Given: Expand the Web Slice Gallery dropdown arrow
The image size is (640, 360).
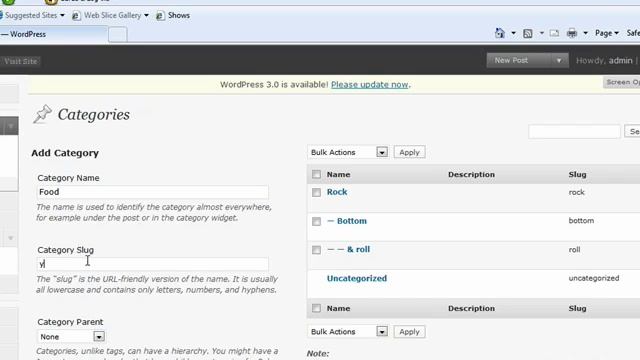Looking at the screenshot, I should pos(146,16).
